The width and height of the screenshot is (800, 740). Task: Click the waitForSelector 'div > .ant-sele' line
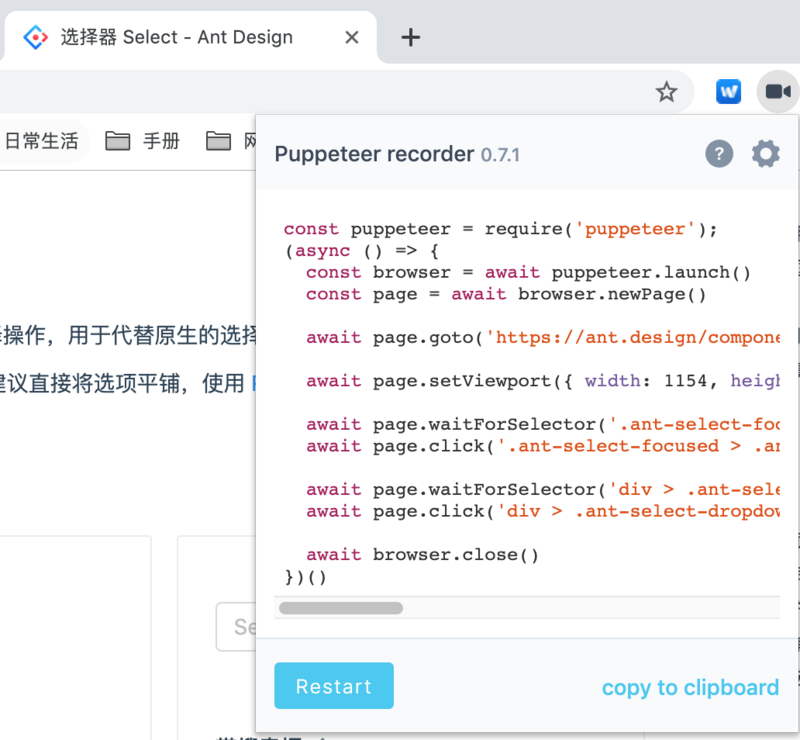(x=543, y=490)
